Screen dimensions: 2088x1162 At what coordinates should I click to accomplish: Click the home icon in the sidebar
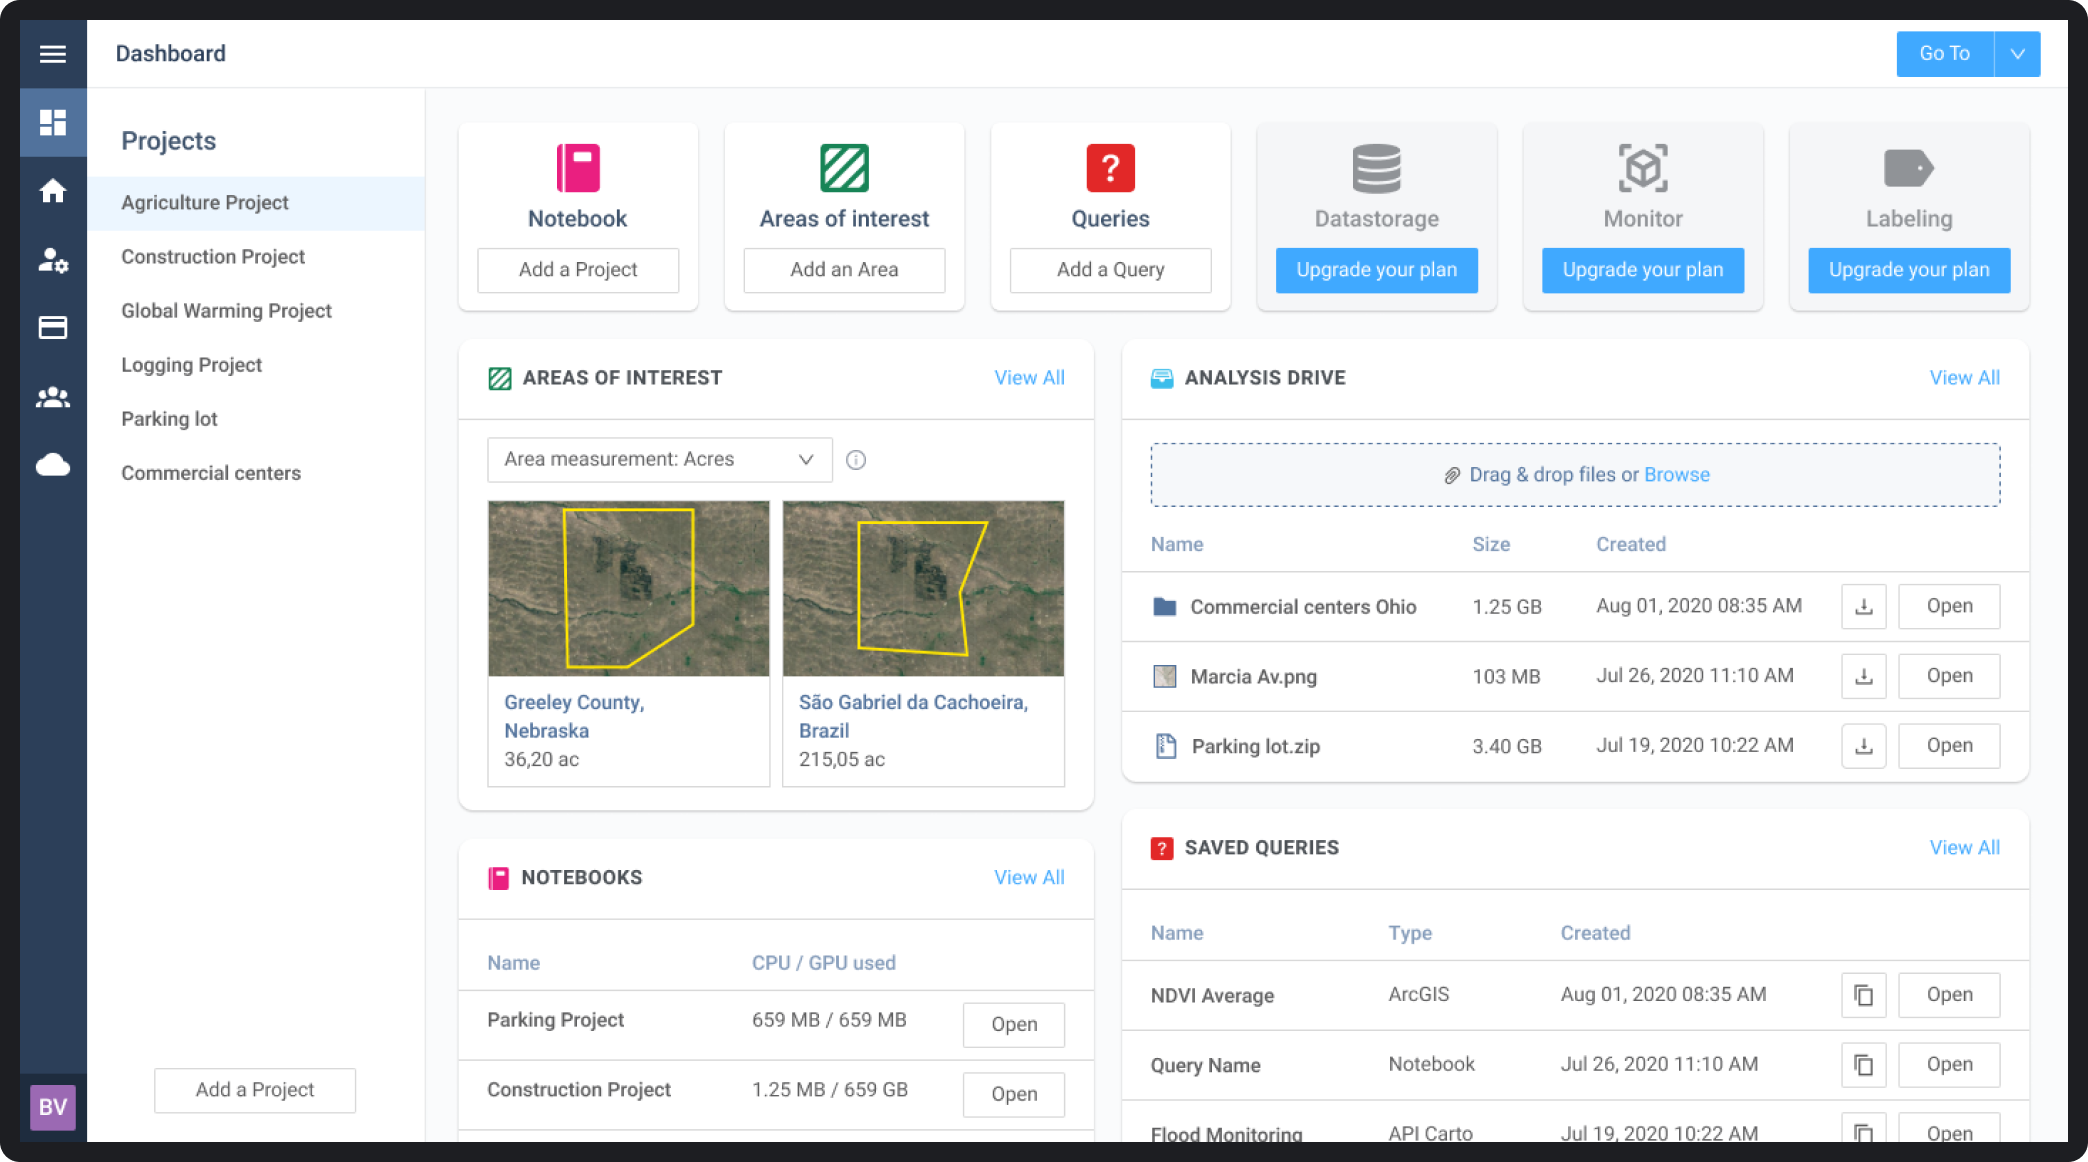click(53, 190)
